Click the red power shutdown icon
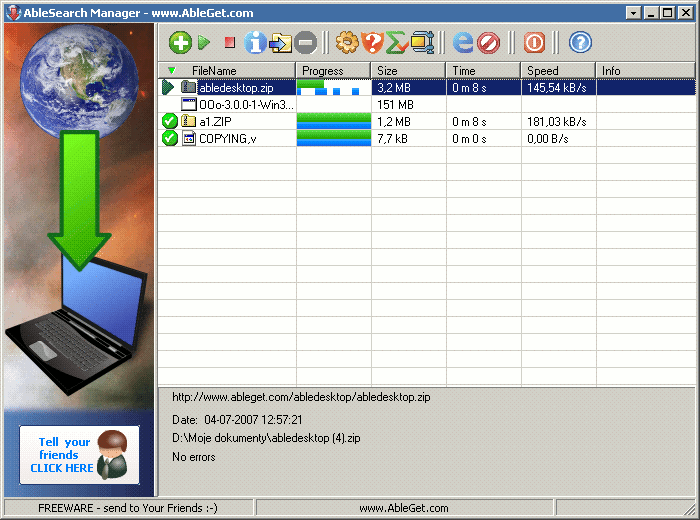700x520 pixels. tap(534, 43)
